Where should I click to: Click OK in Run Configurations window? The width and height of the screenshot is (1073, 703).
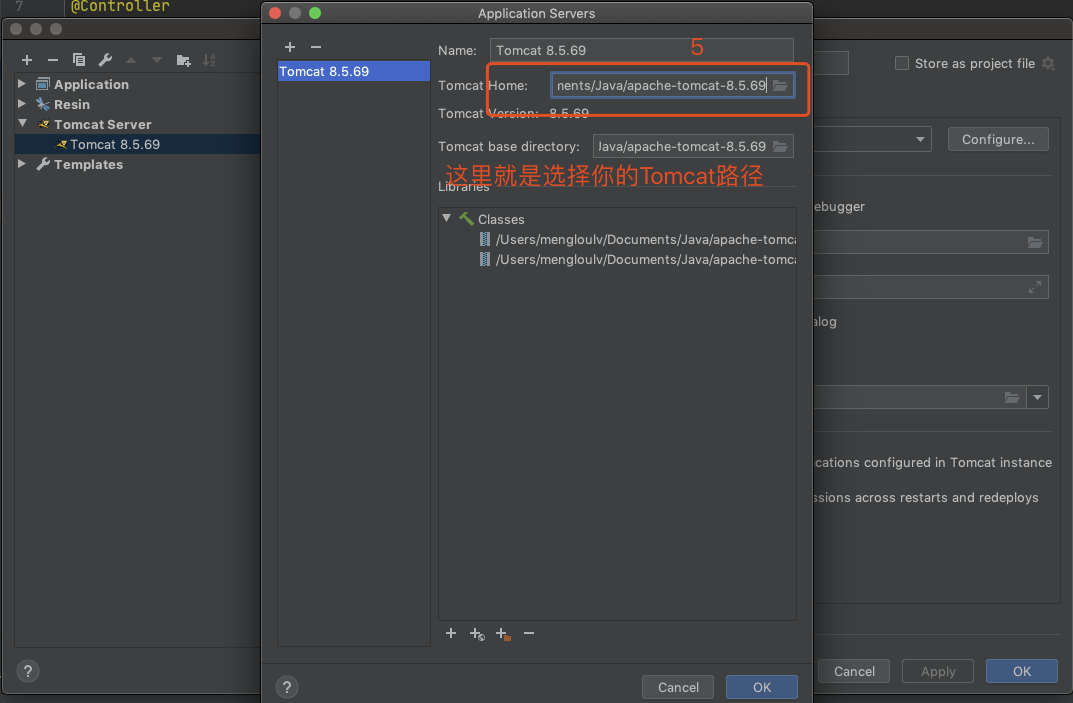(1022, 672)
